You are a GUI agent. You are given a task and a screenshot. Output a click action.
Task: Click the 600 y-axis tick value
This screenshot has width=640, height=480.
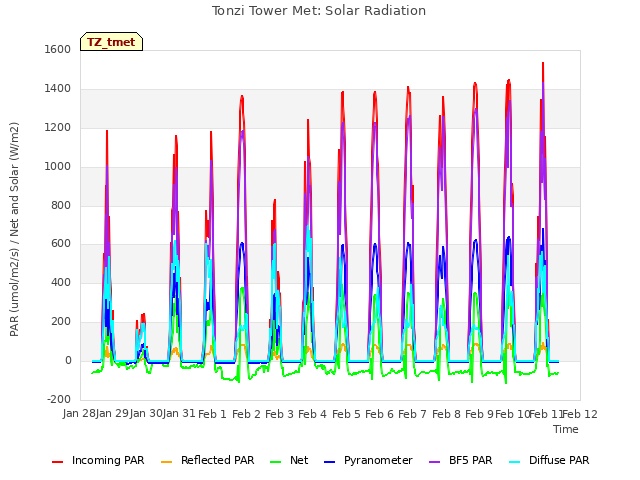coord(61,244)
